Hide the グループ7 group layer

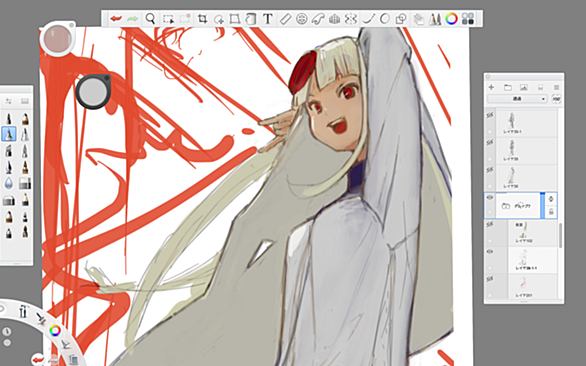click(490, 197)
